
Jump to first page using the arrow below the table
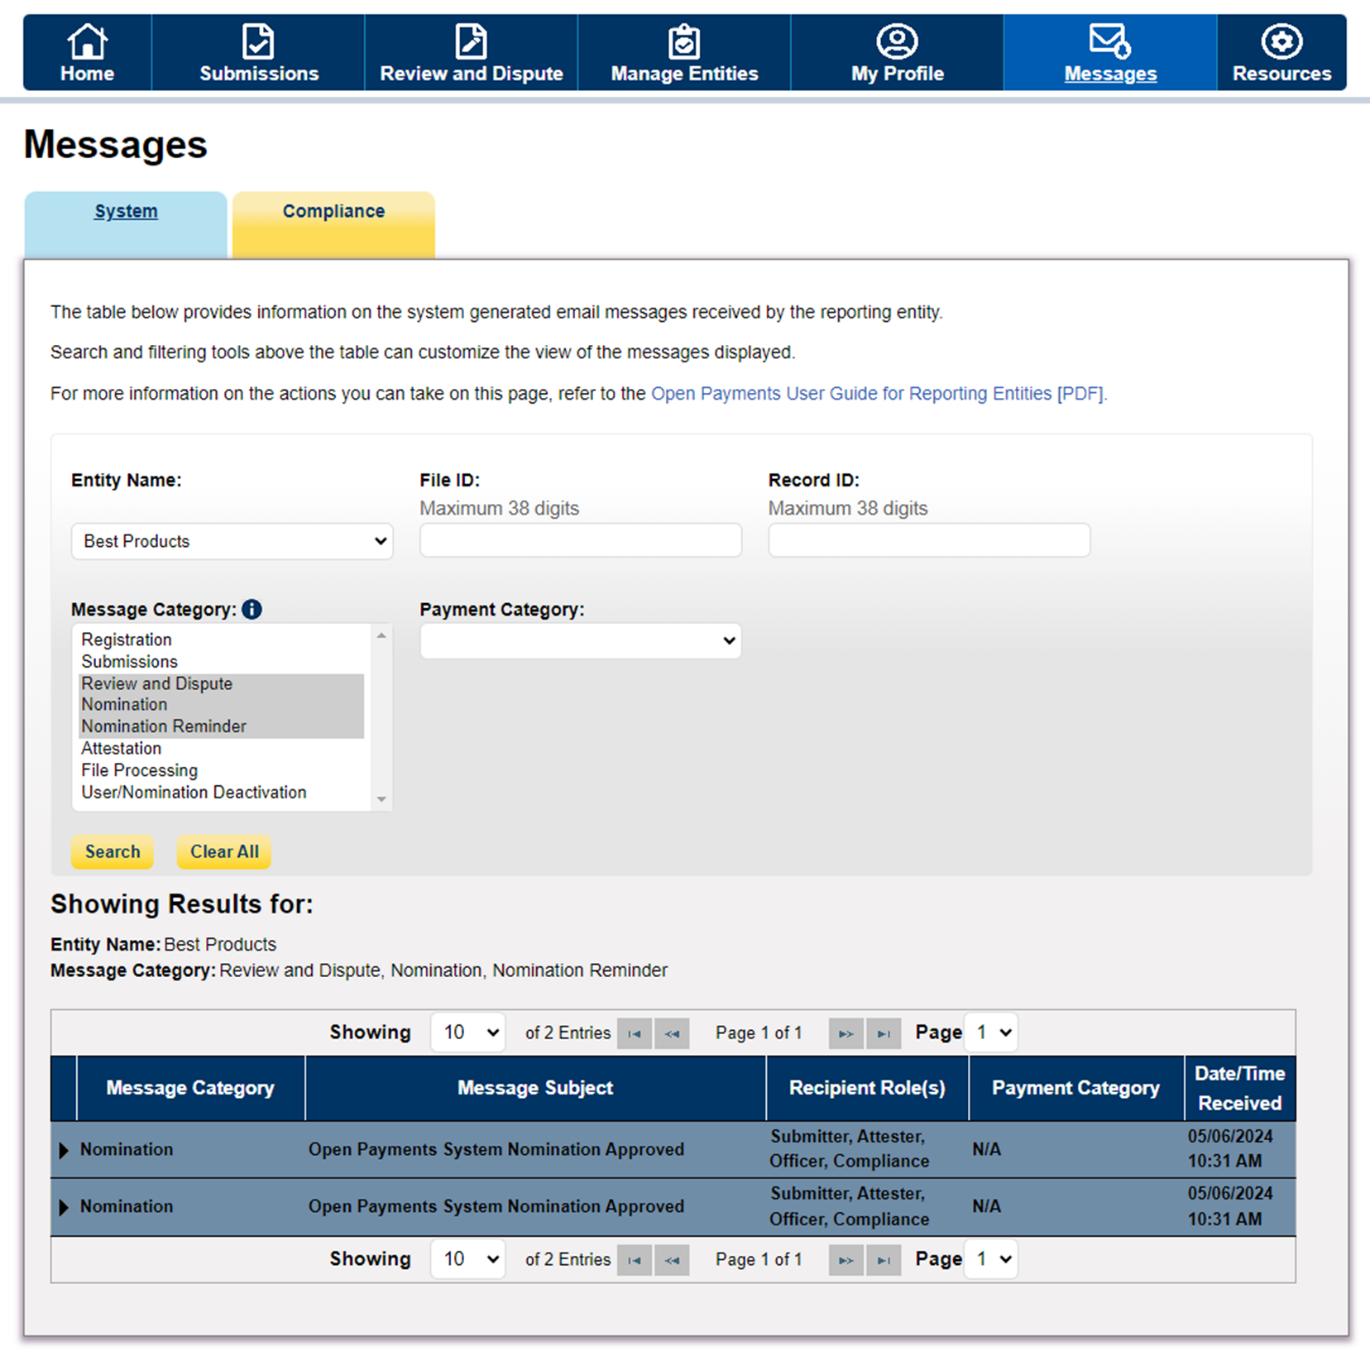click(x=635, y=1260)
